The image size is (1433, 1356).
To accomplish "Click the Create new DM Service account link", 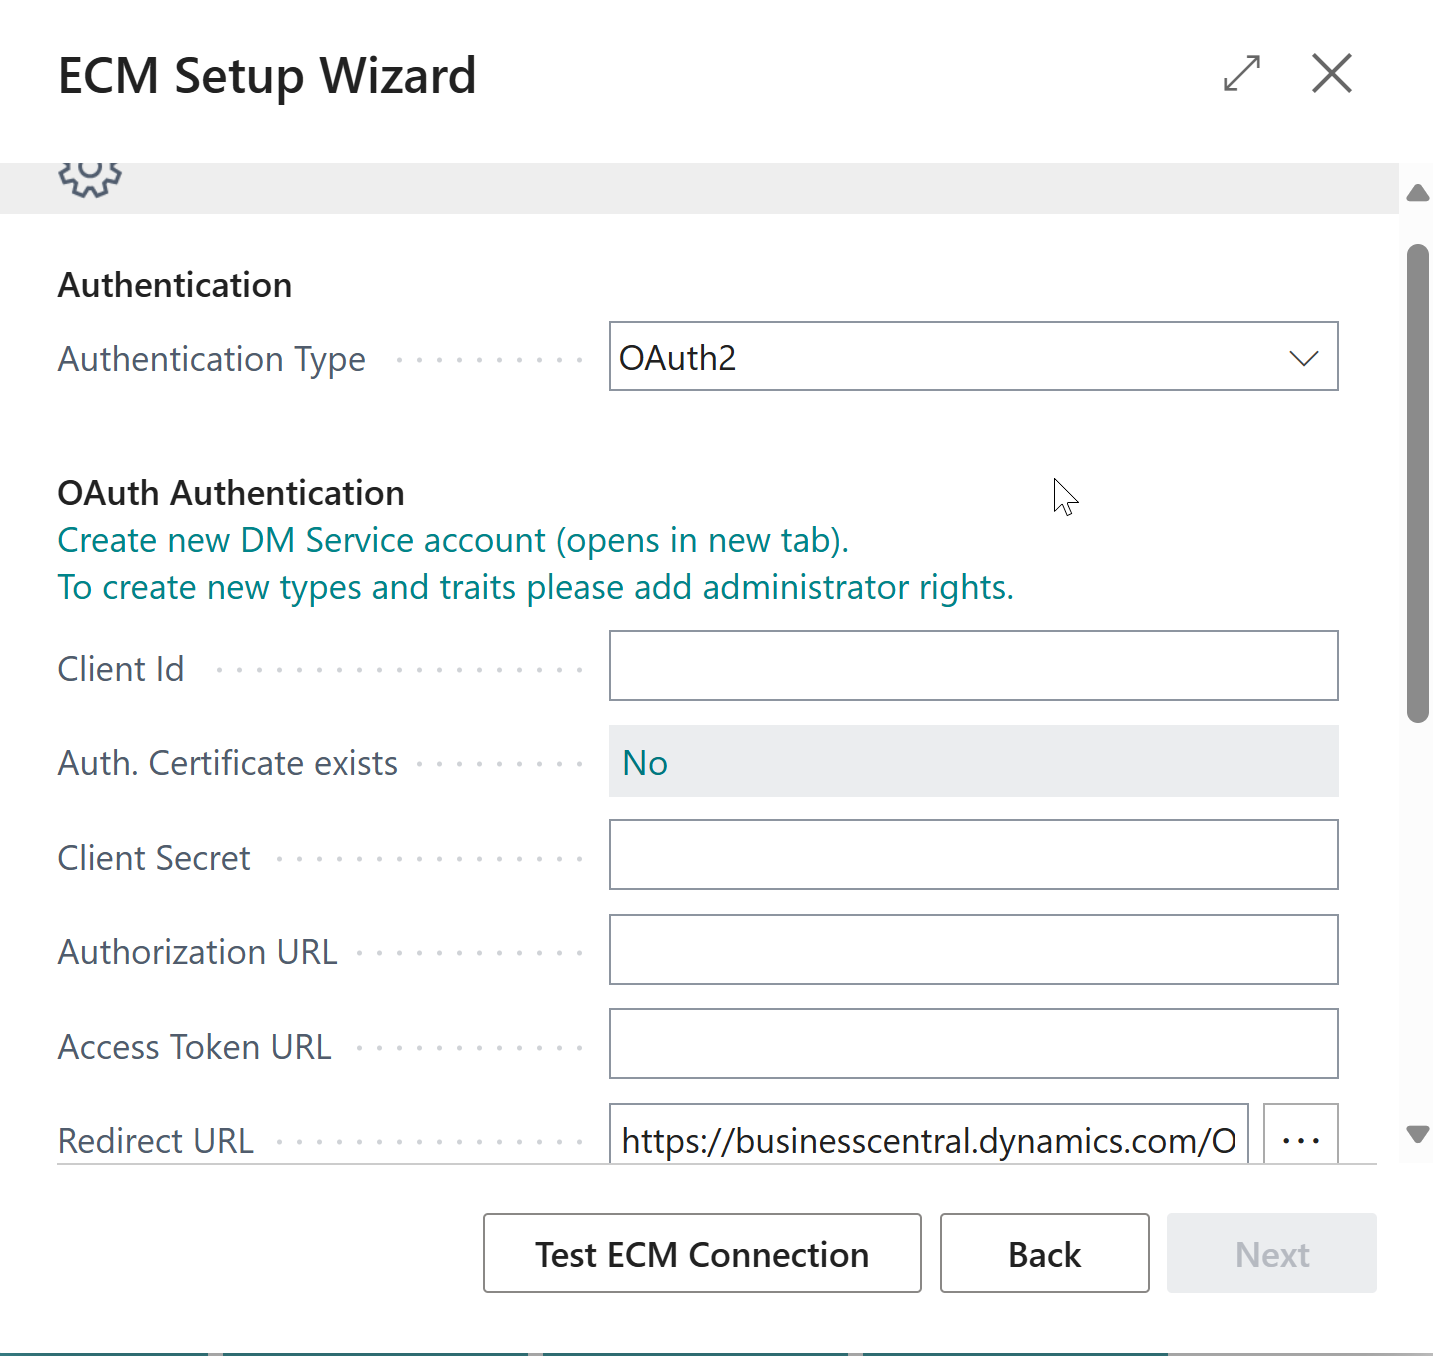I will tap(453, 540).
